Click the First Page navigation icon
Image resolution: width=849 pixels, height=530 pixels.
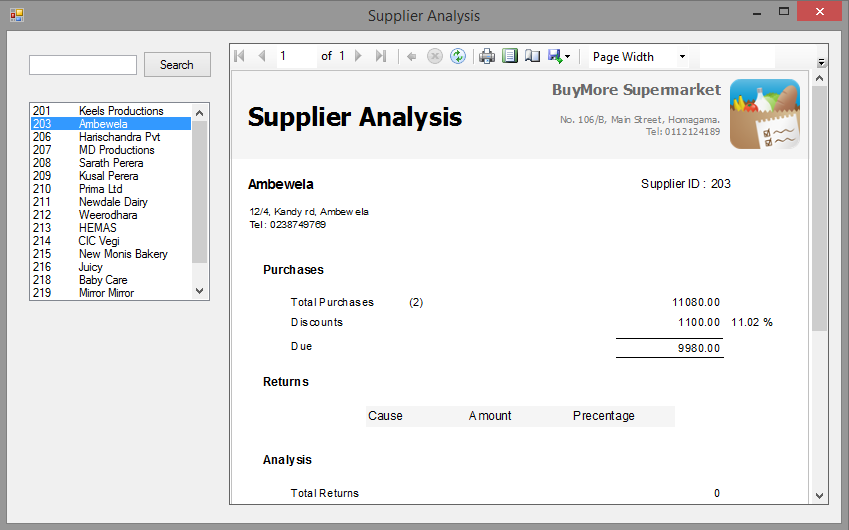click(x=240, y=57)
